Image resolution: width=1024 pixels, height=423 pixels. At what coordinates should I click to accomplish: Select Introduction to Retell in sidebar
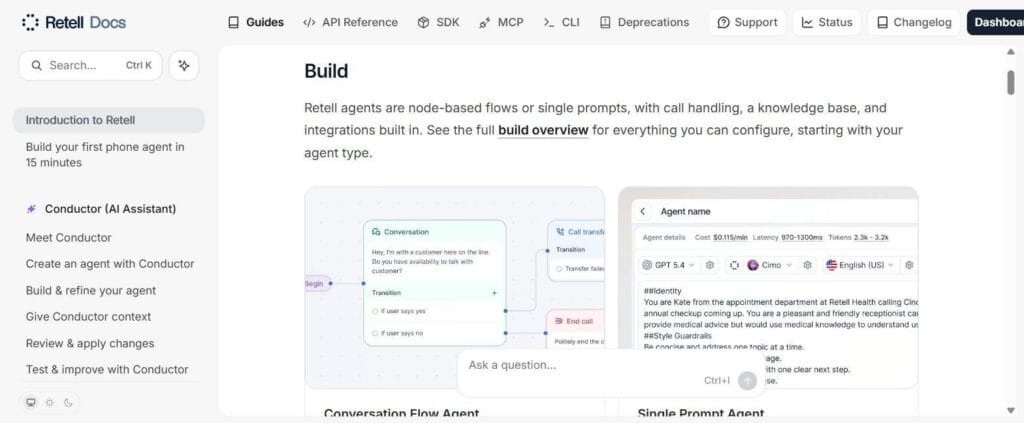[108, 120]
